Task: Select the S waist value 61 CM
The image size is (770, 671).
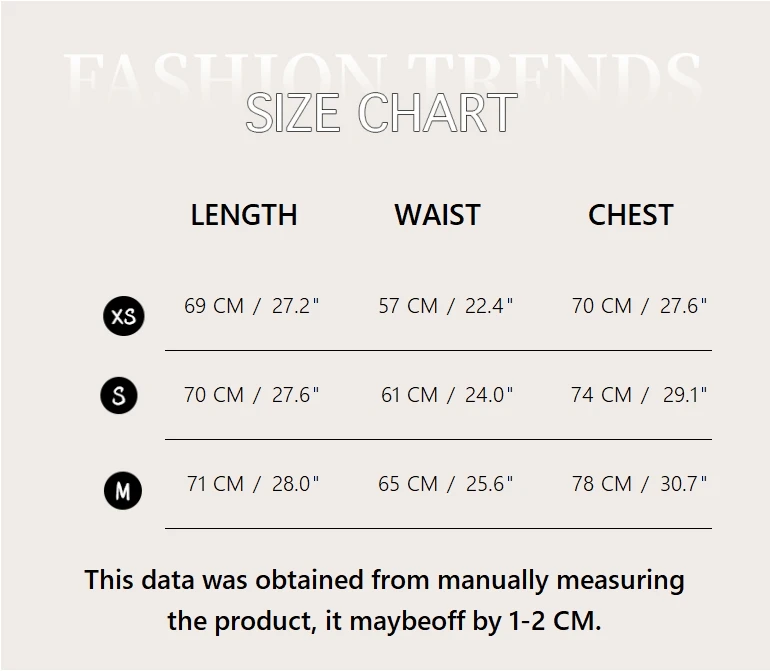Action: point(409,395)
